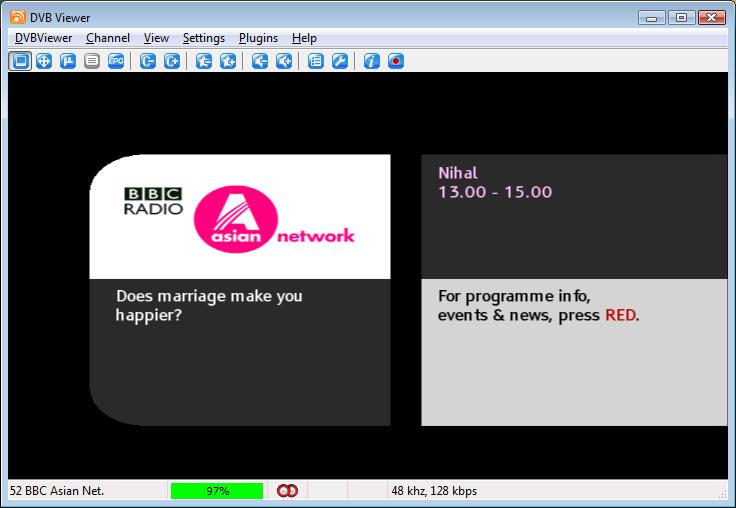This screenshot has height=508, width=736.
Task: Start recording with the red dot icon
Action: click(x=396, y=61)
